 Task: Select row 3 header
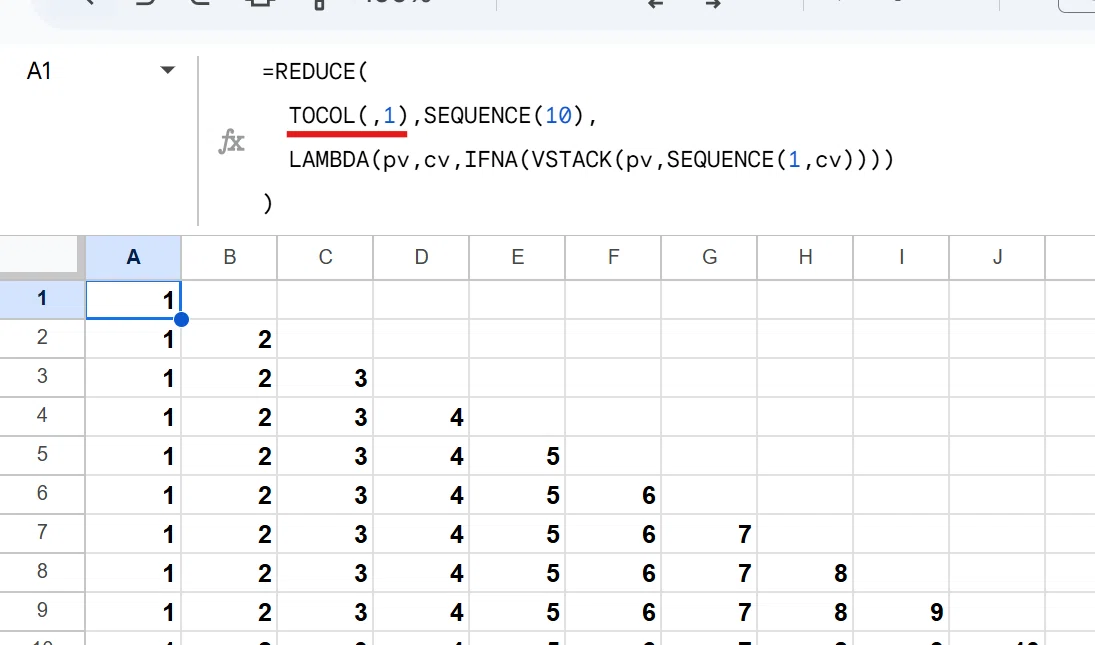coord(42,377)
